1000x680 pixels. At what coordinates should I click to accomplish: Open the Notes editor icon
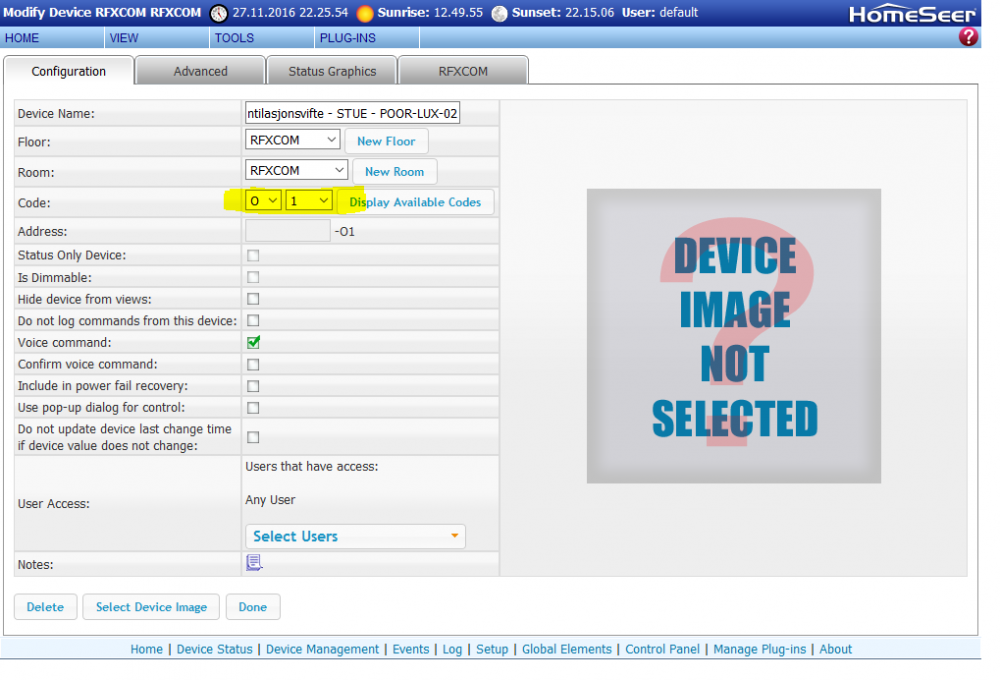tap(254, 564)
